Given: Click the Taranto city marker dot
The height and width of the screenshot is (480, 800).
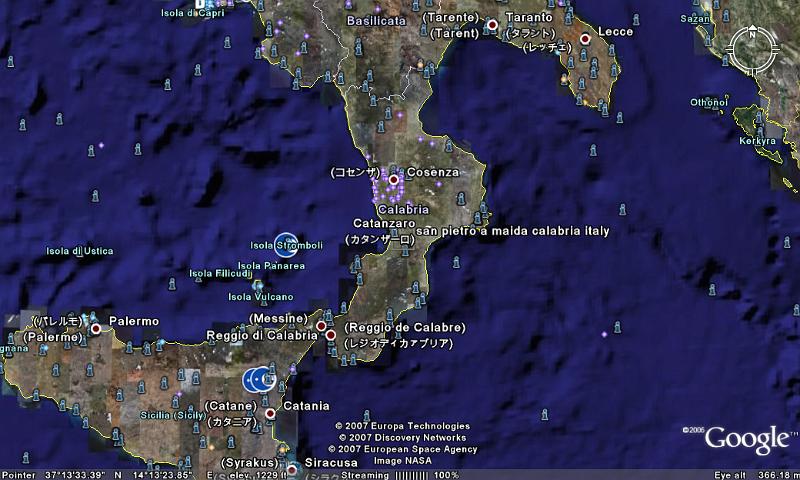Looking at the screenshot, I should tap(492, 24).
